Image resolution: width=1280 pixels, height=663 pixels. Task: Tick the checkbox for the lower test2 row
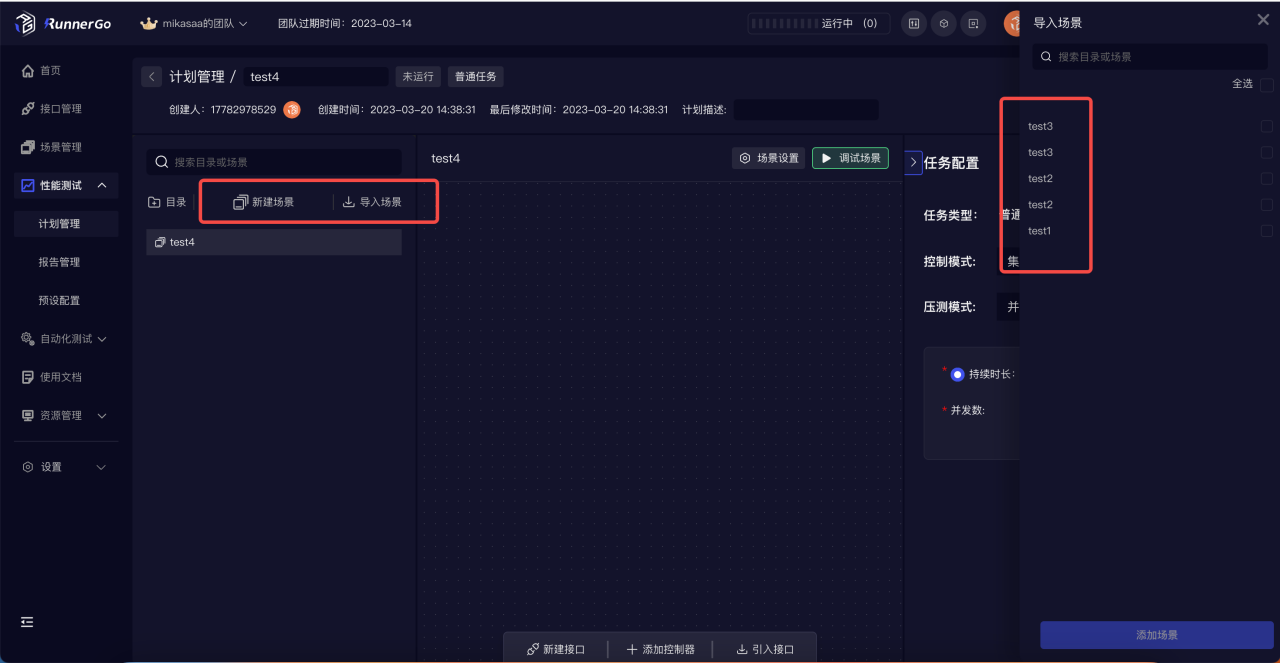click(1267, 204)
